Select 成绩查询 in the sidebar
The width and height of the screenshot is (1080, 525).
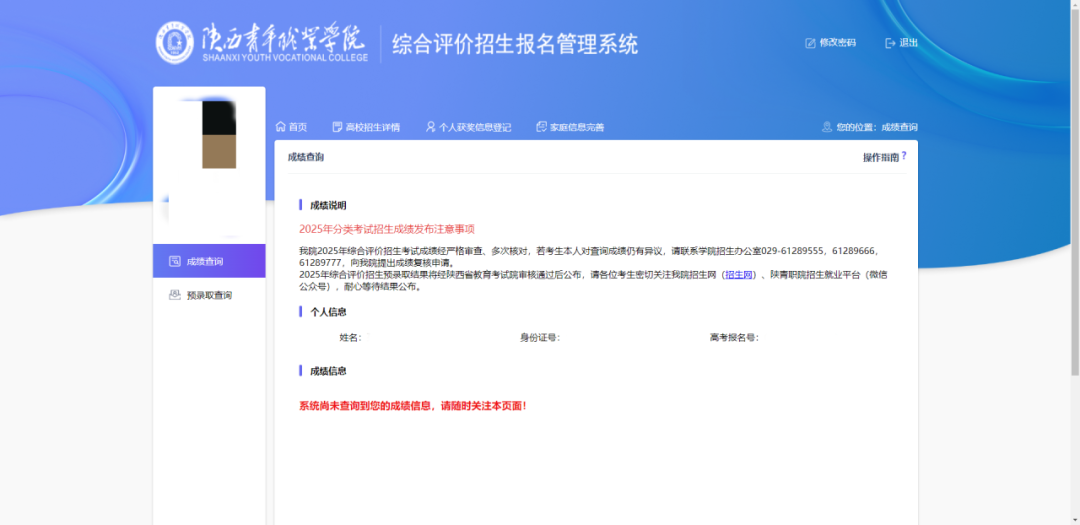pyautogui.click(x=209, y=261)
